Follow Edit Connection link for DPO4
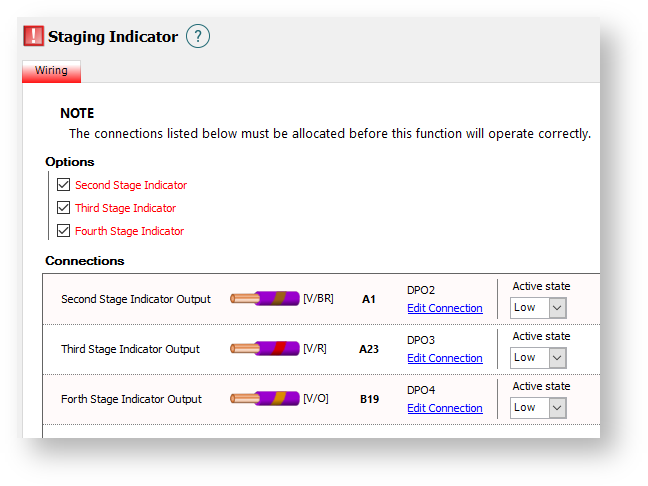 pyautogui.click(x=444, y=408)
